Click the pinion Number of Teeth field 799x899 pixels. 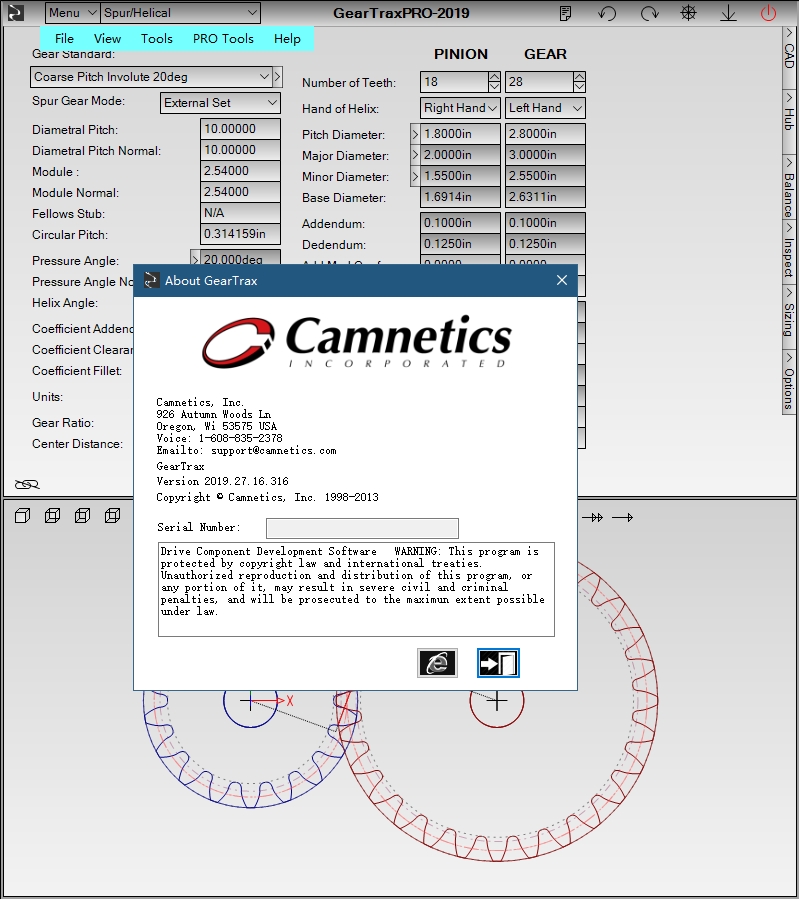coord(454,82)
